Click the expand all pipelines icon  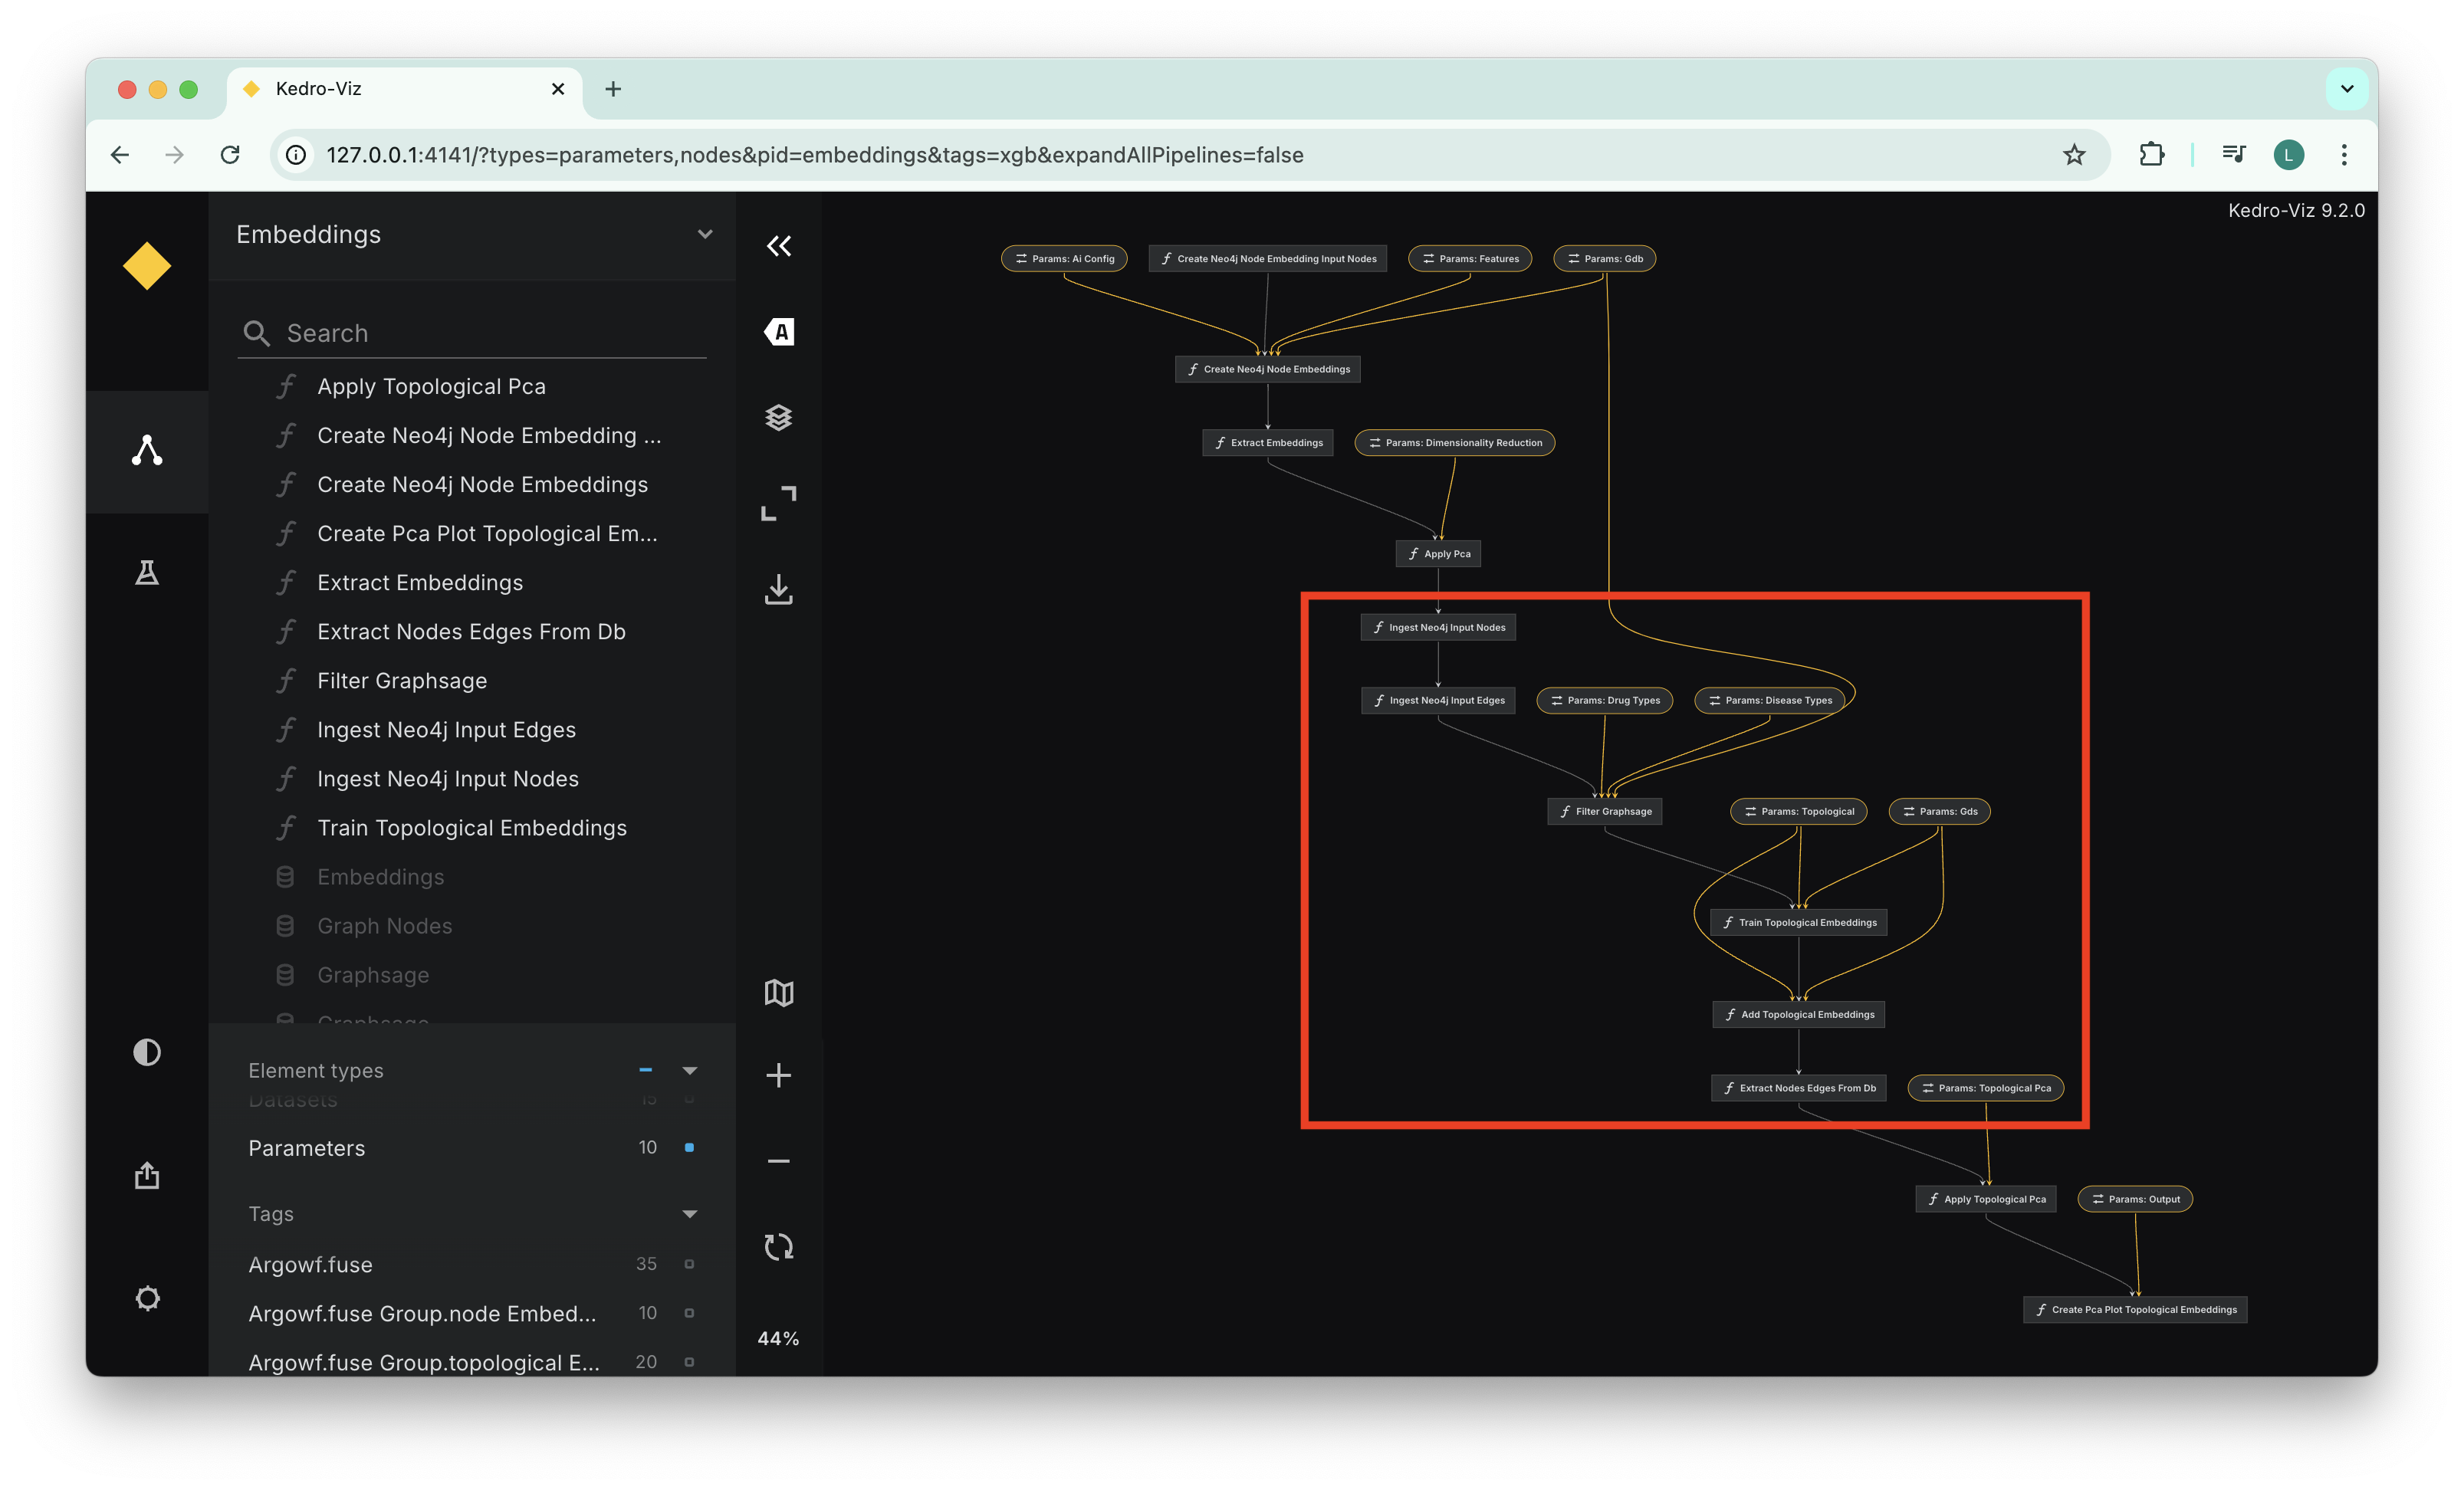pos(779,503)
